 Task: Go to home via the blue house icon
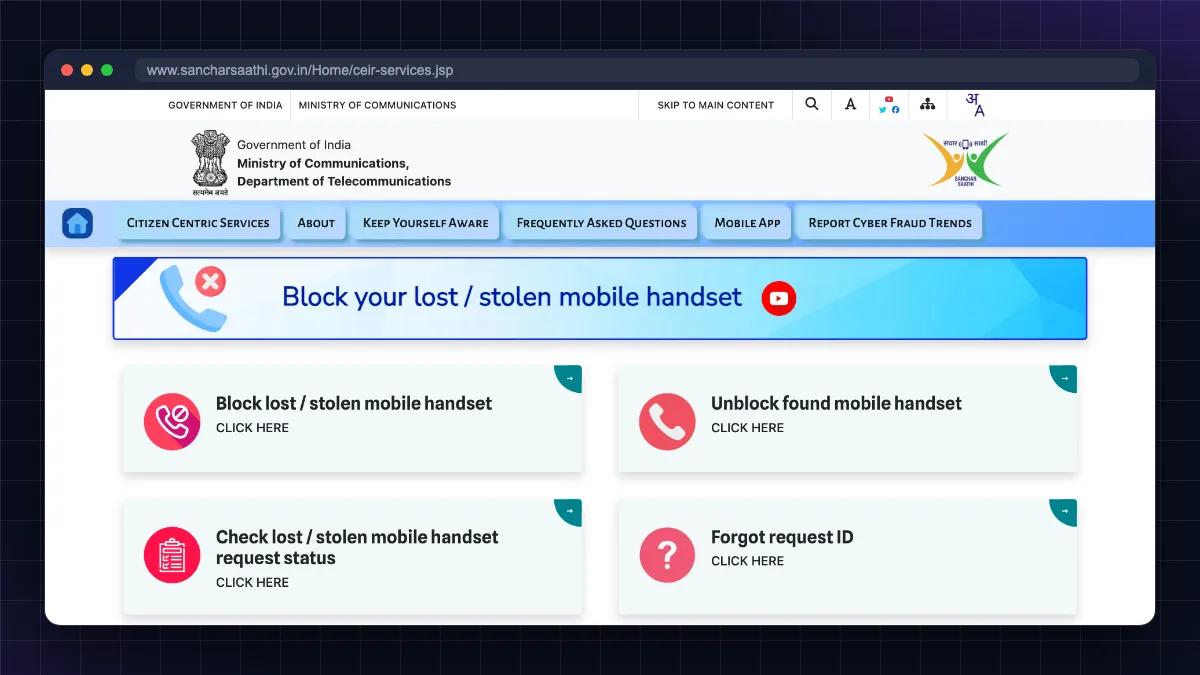[x=77, y=223]
